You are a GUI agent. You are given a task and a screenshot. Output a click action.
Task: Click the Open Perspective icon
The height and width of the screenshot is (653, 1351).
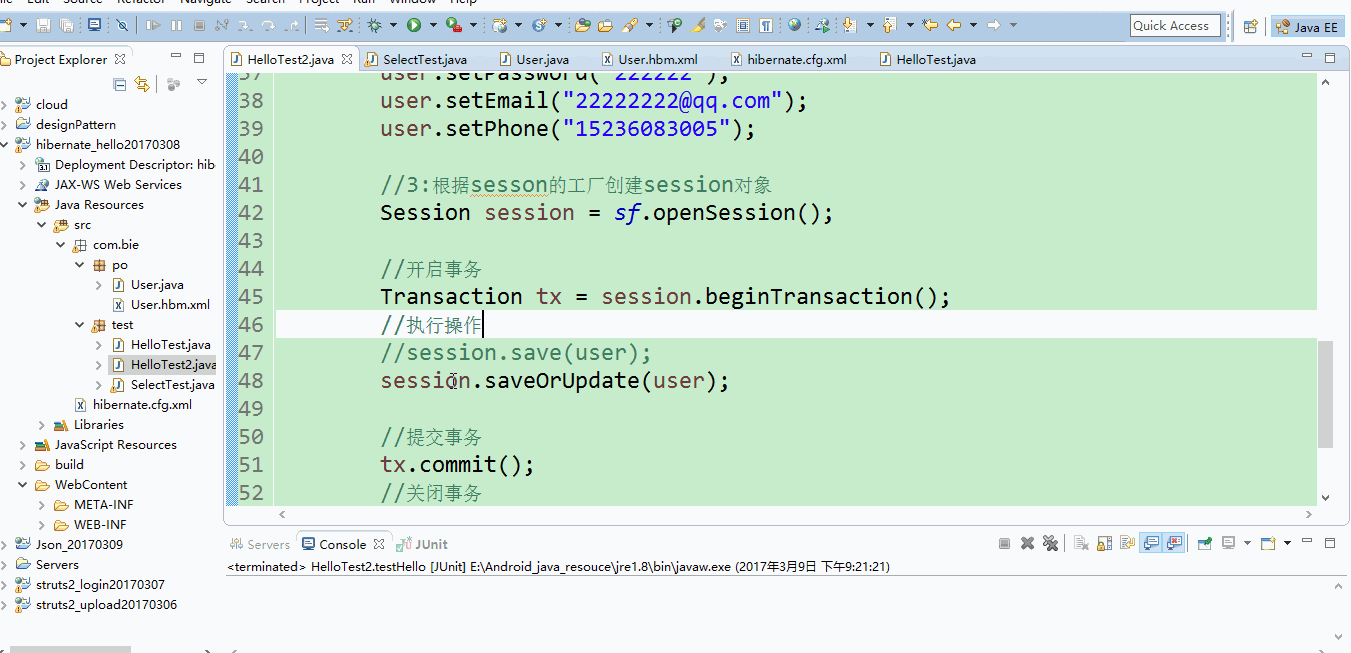[x=1250, y=27]
